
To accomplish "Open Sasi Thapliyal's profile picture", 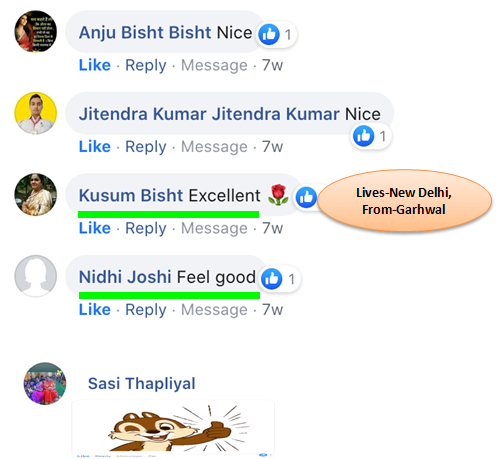I will coord(45,384).
